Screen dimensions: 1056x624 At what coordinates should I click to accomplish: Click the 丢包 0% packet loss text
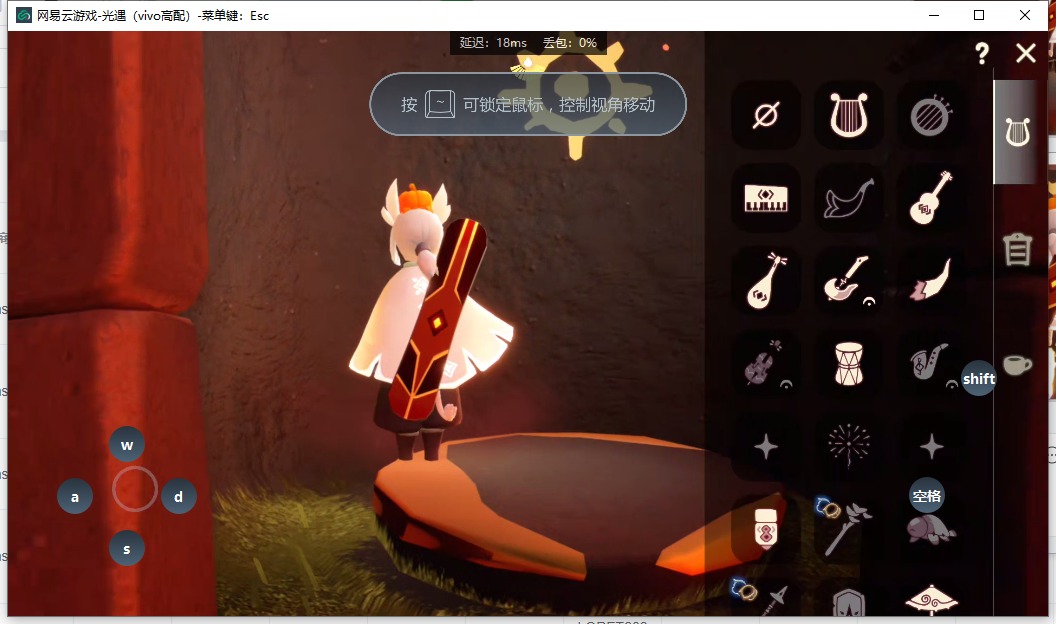point(570,42)
